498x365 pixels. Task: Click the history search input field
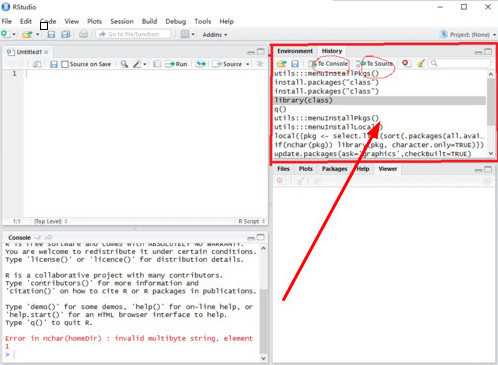click(x=460, y=63)
